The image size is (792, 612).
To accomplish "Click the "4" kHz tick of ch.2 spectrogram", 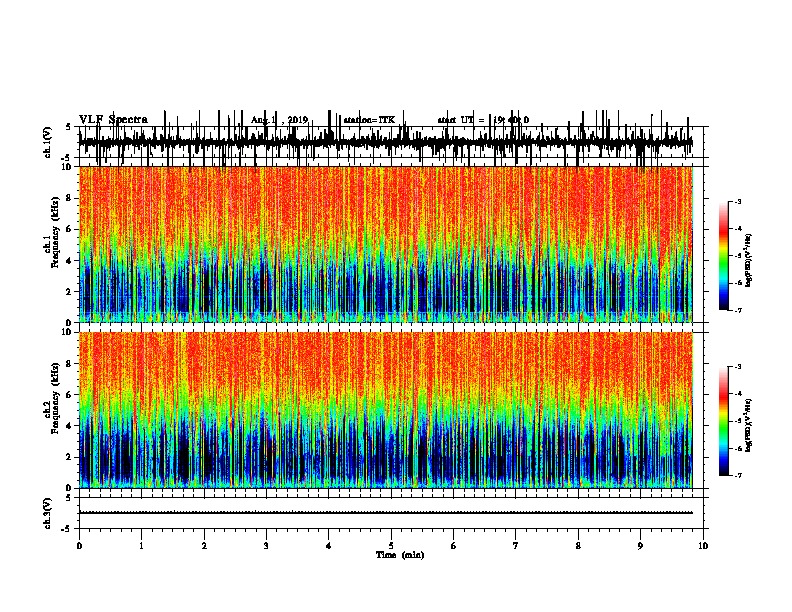I will pos(69,427).
